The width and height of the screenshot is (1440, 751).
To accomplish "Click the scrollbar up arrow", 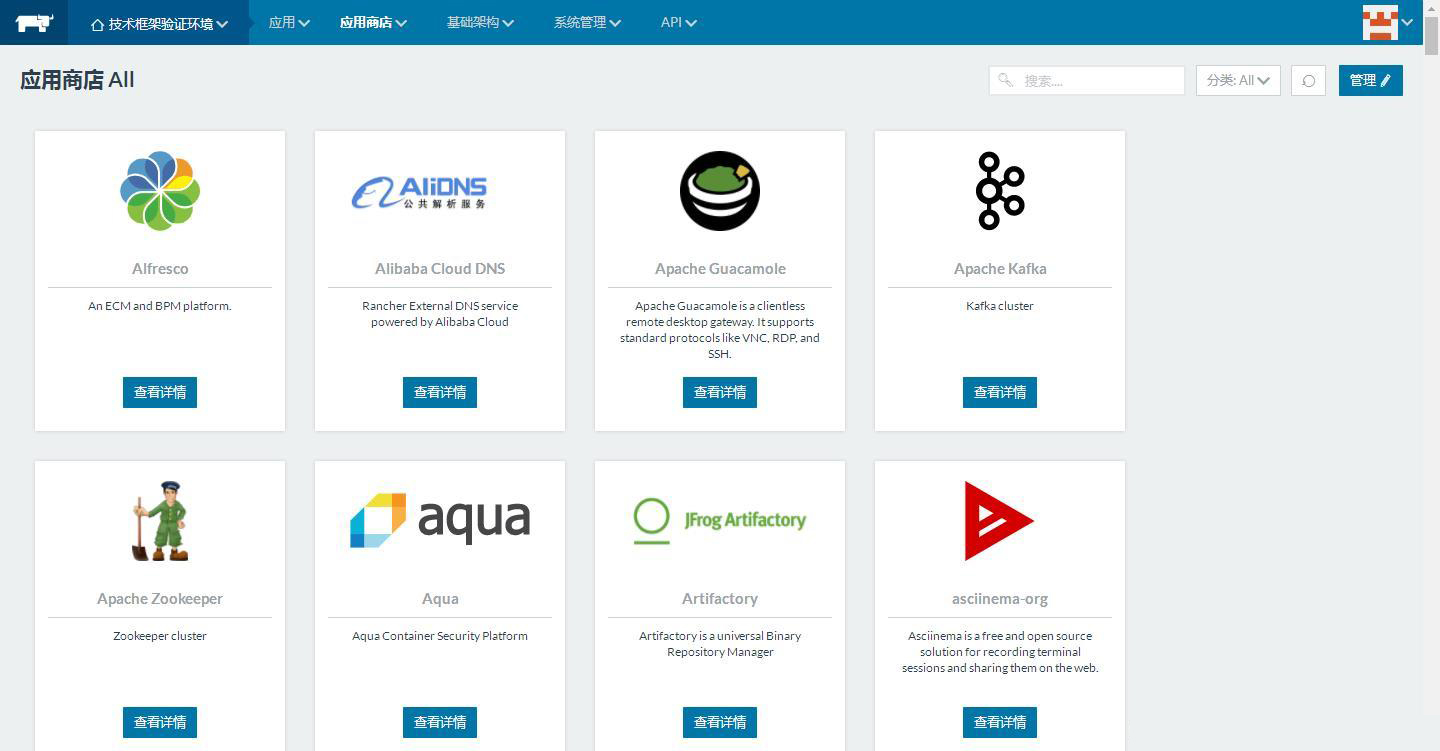I will click(1431, 8).
